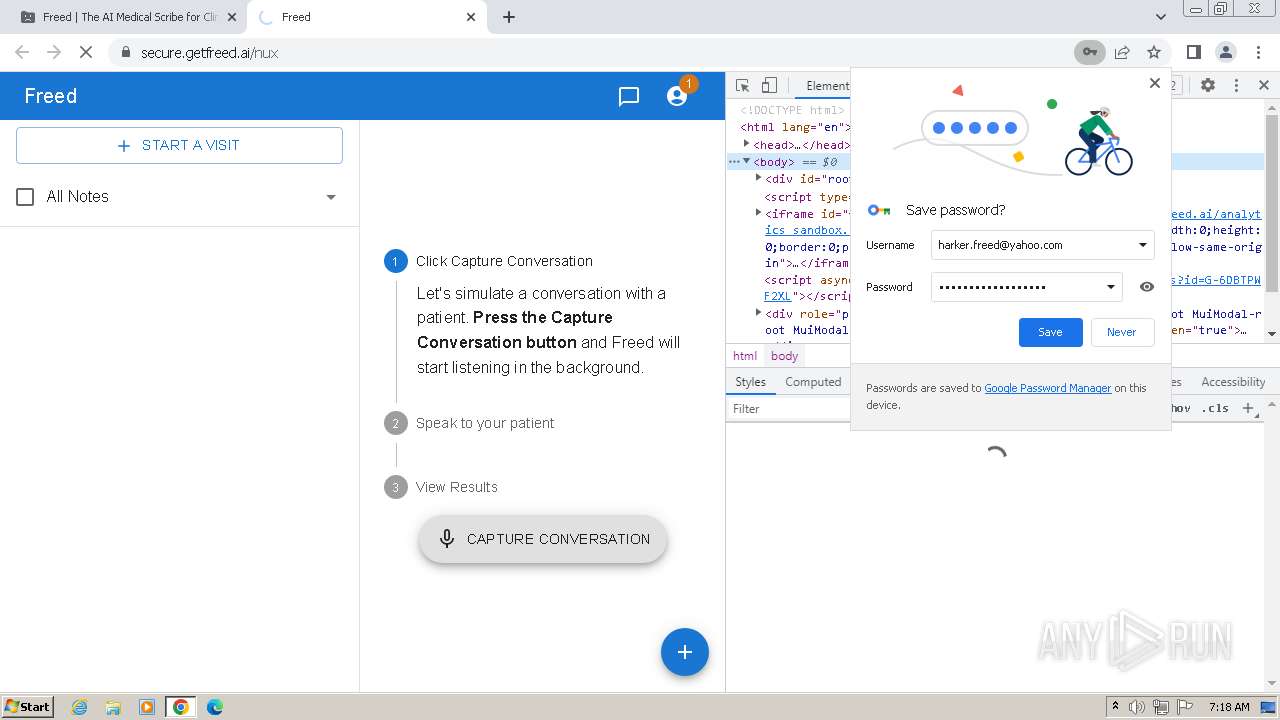Viewport: 1280px width, 720px height.
Task: Click the password key icon in address bar
Action: [x=1089, y=52]
